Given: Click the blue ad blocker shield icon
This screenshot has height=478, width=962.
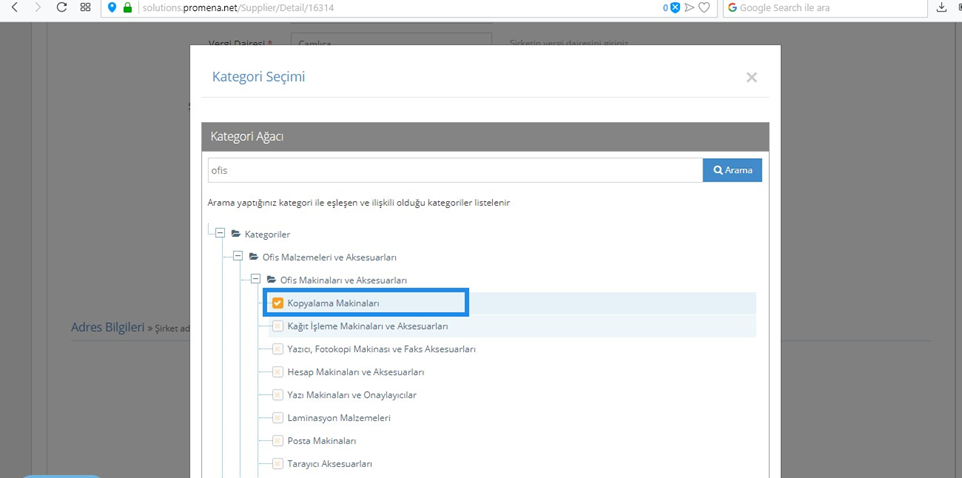Looking at the screenshot, I should coord(675,7).
